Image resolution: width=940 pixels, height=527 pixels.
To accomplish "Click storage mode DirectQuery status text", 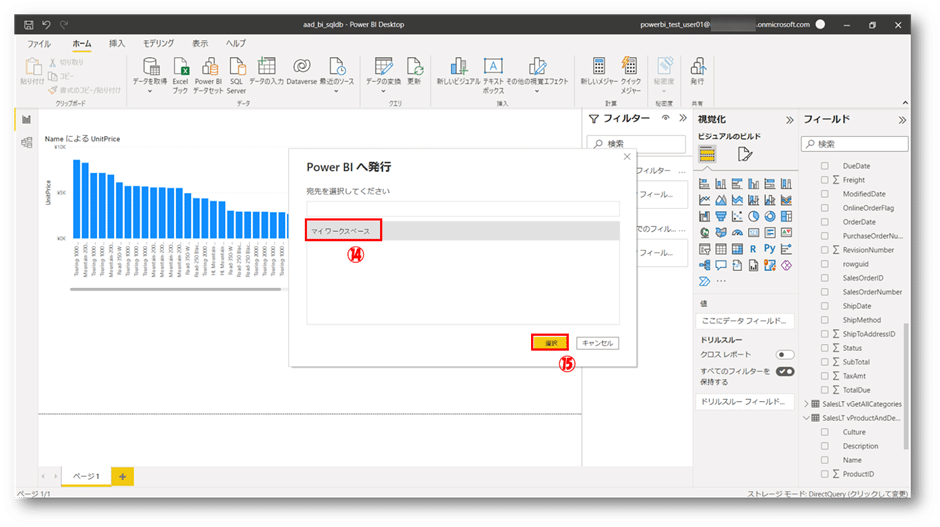I will 827,494.
